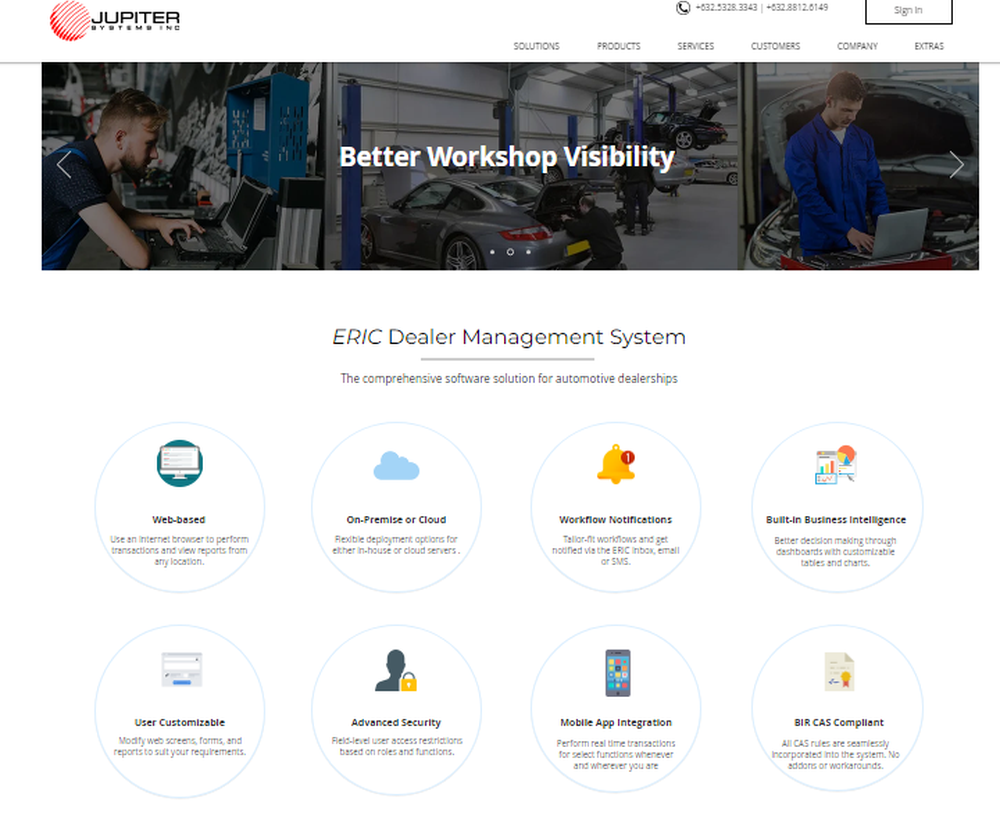The width and height of the screenshot is (1000, 813).
Task: Click phone number +632.8812.6149
Action: pos(797,8)
